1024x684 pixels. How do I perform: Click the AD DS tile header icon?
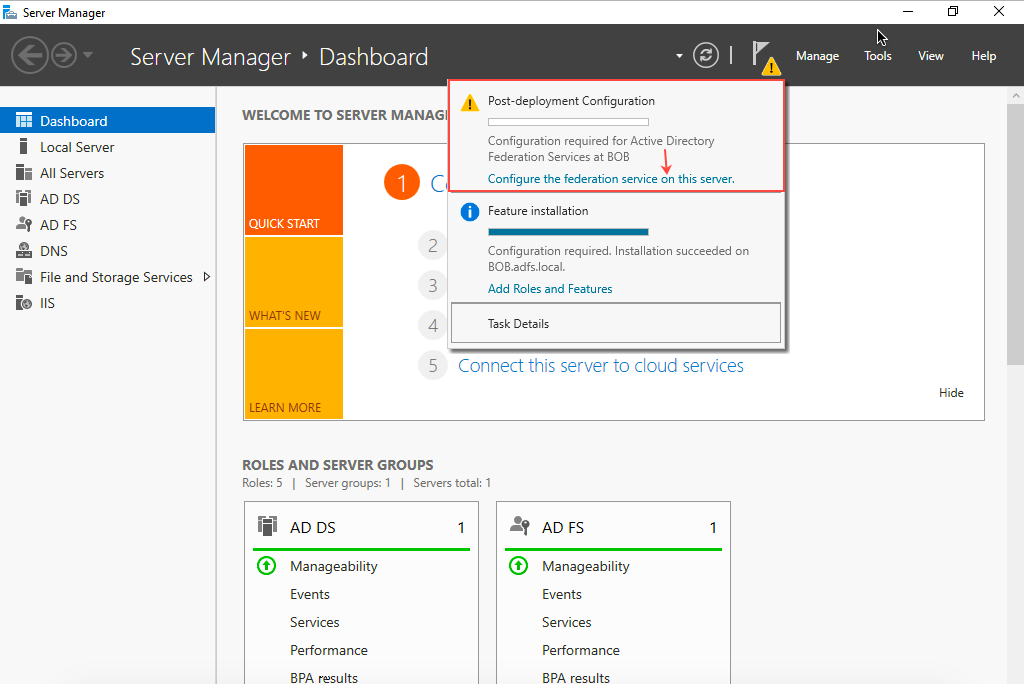point(267,525)
